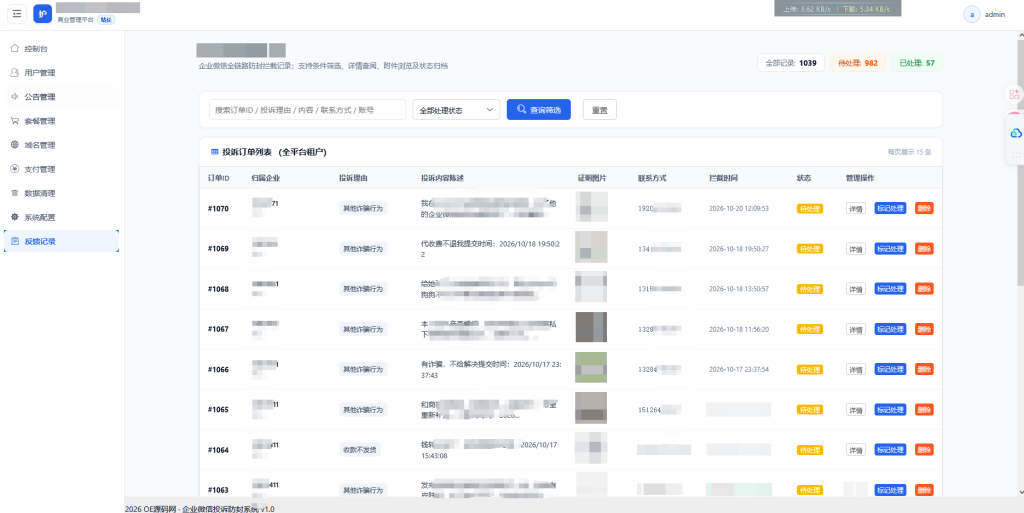The image size is (1024, 513).
Task: Click the 系统配置 gear icon
Action: pos(14,217)
